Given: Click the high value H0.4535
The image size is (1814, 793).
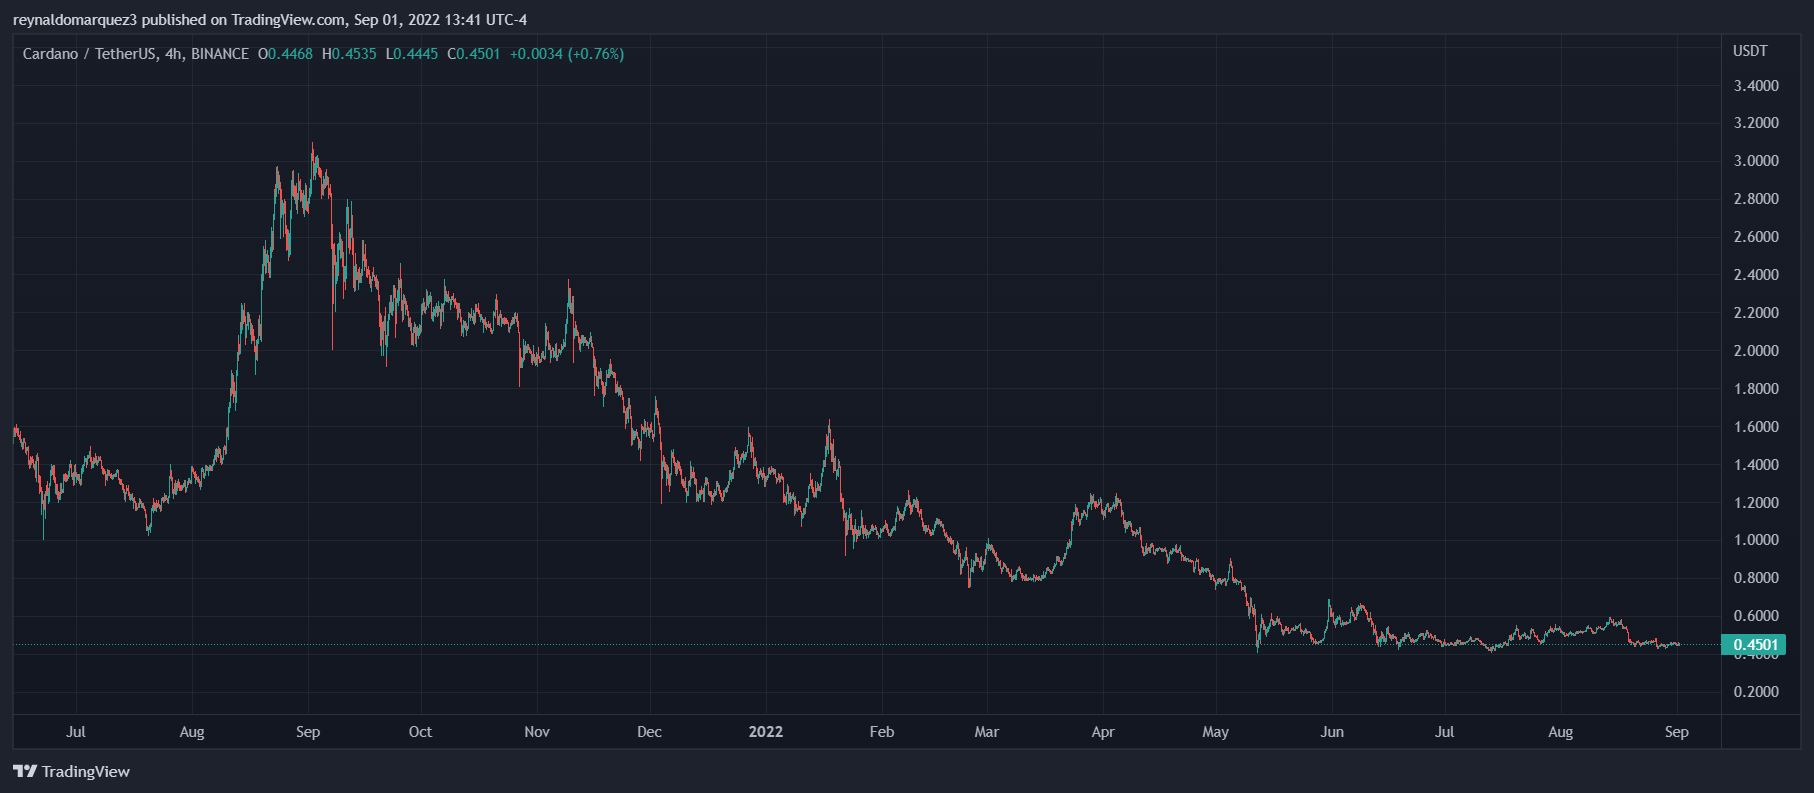Looking at the screenshot, I should coord(349,54).
